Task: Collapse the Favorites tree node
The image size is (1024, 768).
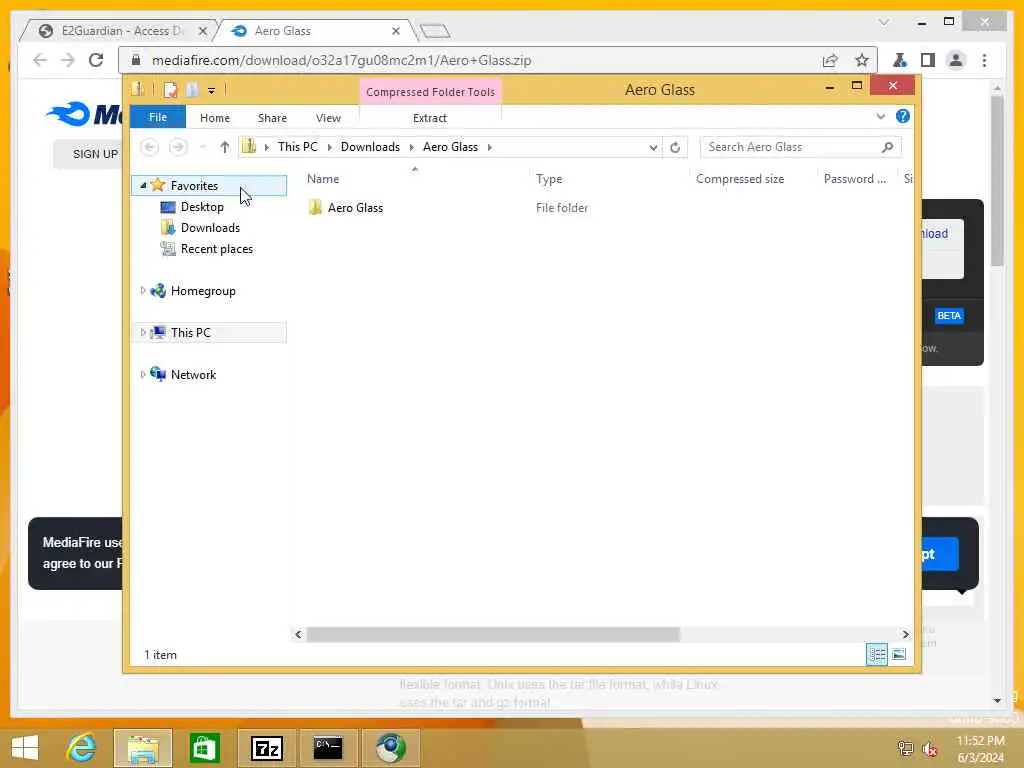Action: (143, 185)
